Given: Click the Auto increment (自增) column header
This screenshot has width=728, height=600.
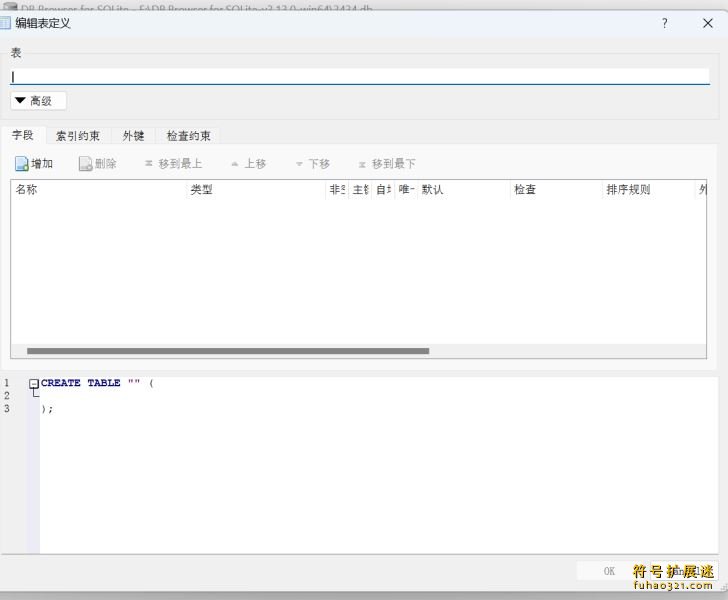Looking at the screenshot, I should pyautogui.click(x=384, y=189).
